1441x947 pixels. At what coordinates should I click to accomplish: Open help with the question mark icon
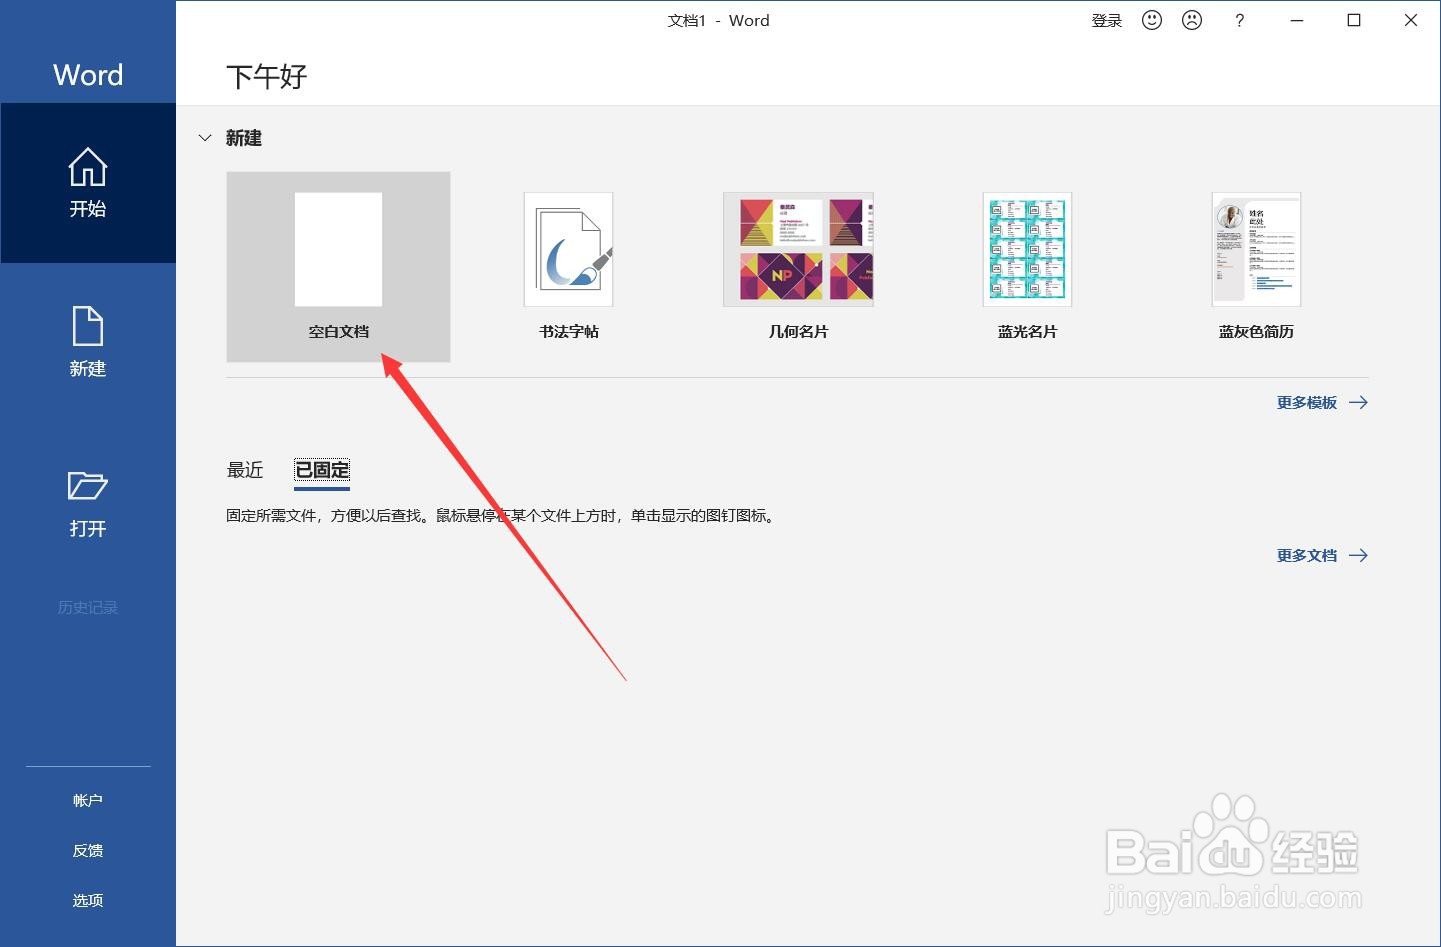[1240, 20]
